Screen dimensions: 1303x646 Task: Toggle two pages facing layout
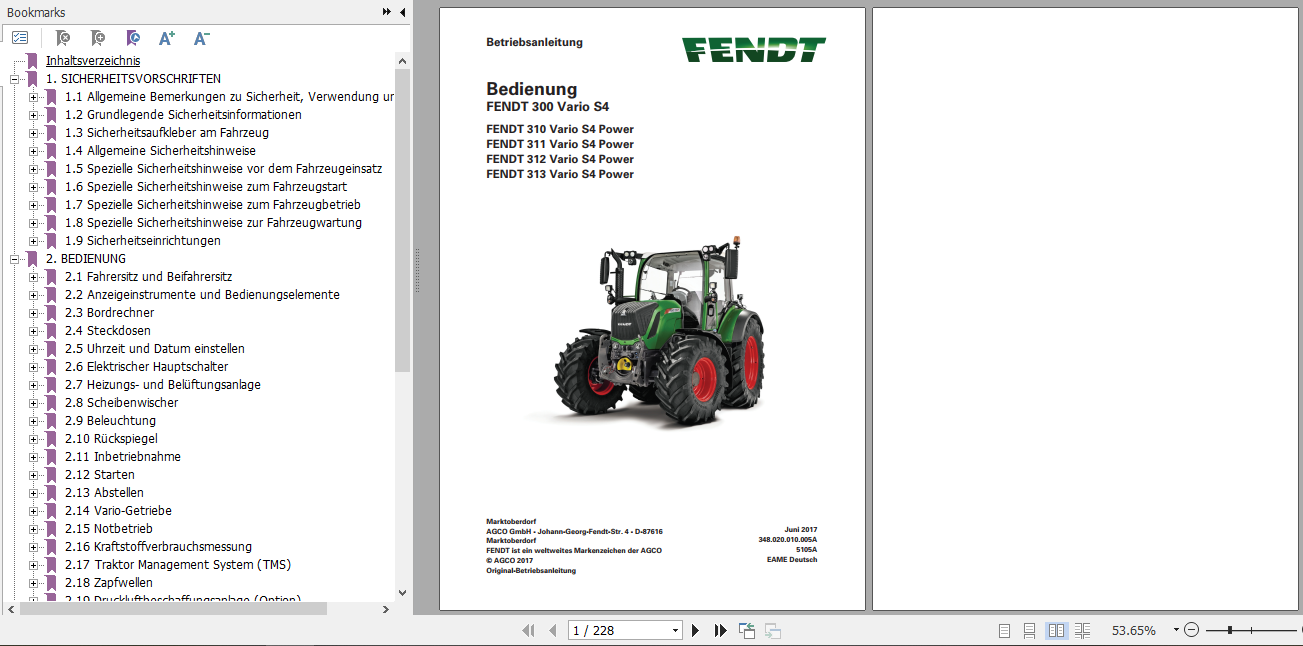tap(1056, 630)
